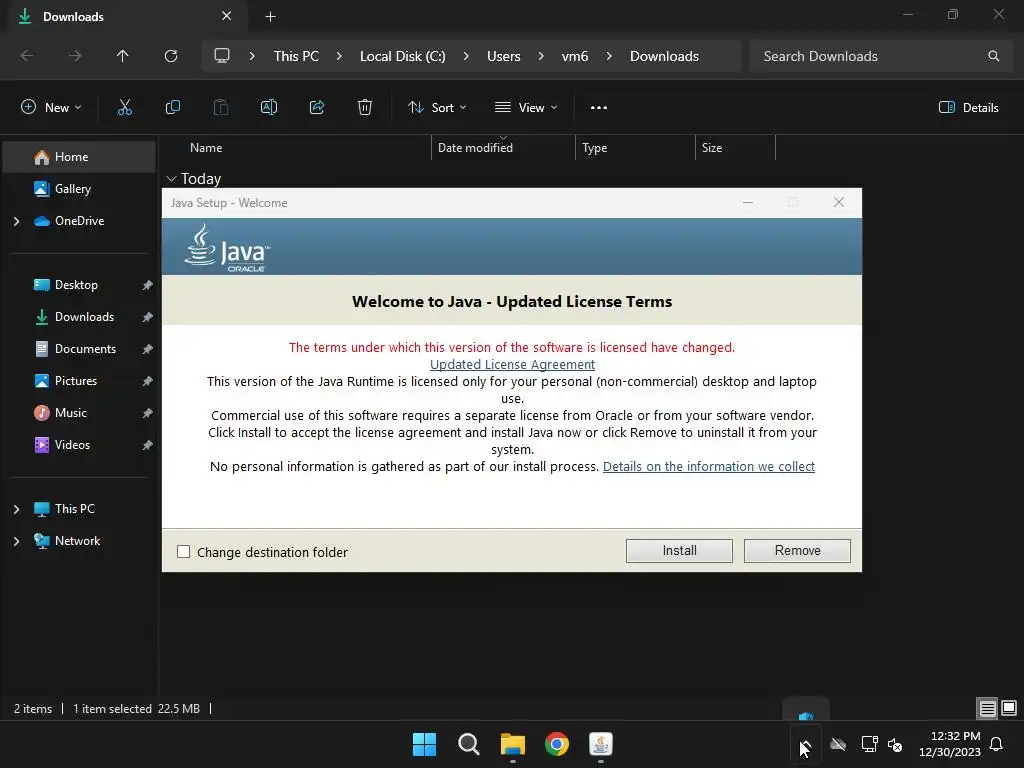Click the muted volume tray icon
Image resolution: width=1024 pixels, height=768 pixels.
(895, 744)
